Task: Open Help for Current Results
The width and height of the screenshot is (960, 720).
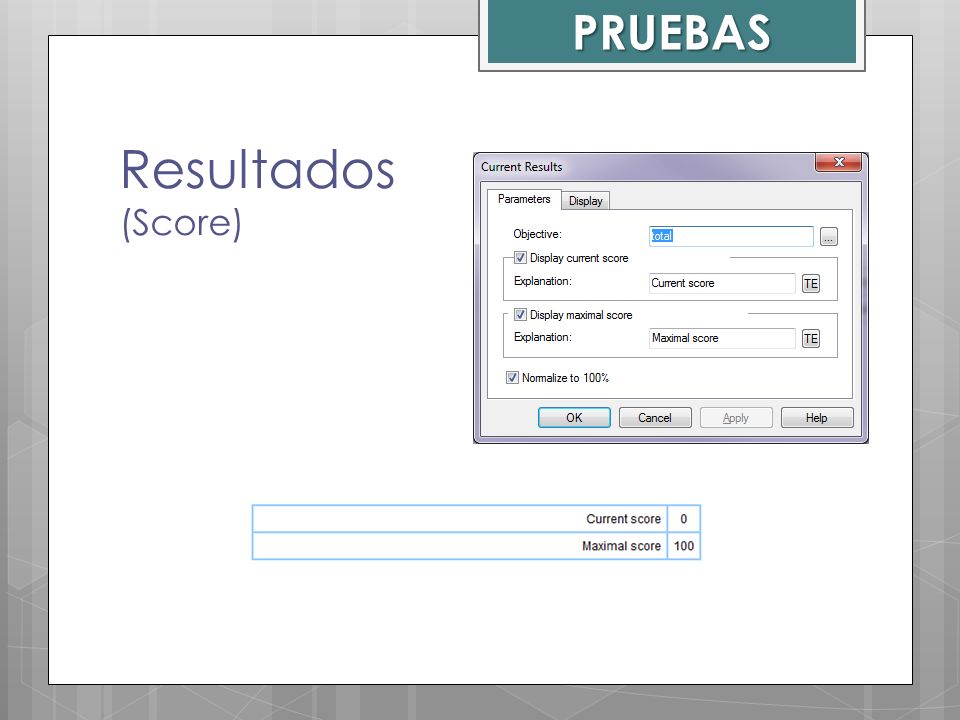Action: pos(817,418)
